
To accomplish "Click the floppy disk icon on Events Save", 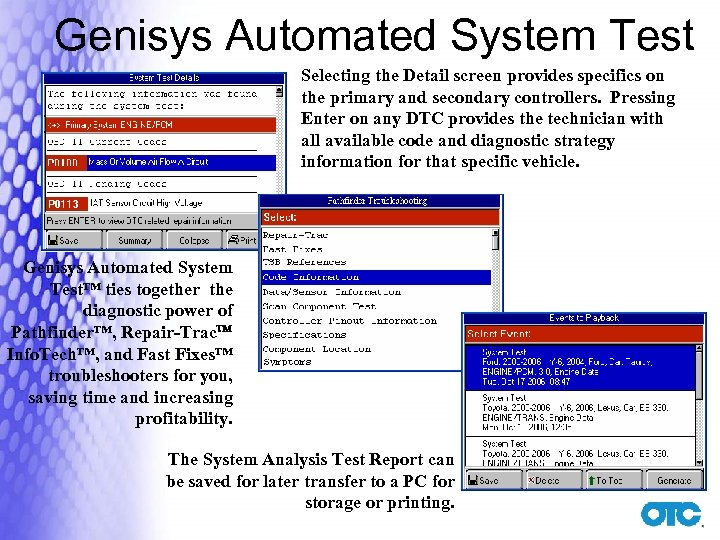I will pos(472,480).
